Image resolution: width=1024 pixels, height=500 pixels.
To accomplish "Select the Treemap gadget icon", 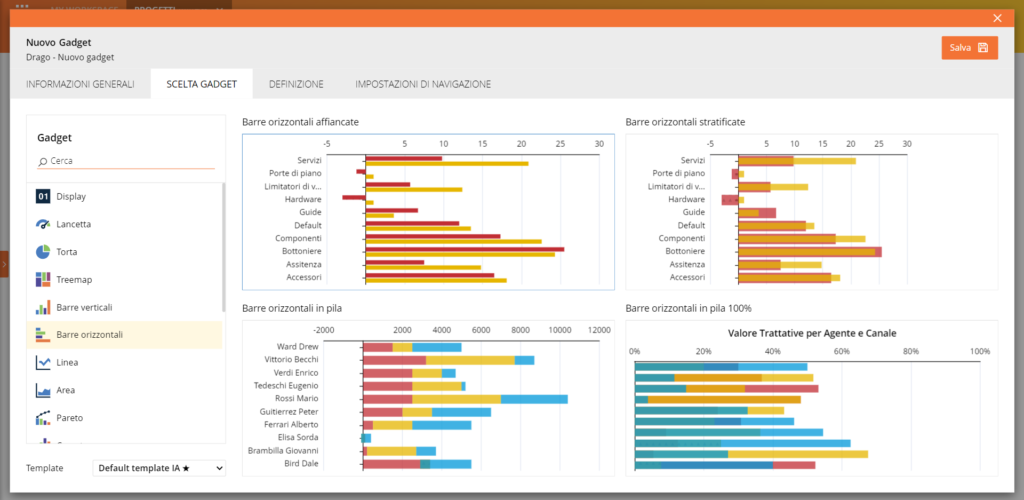I will [x=43, y=279].
